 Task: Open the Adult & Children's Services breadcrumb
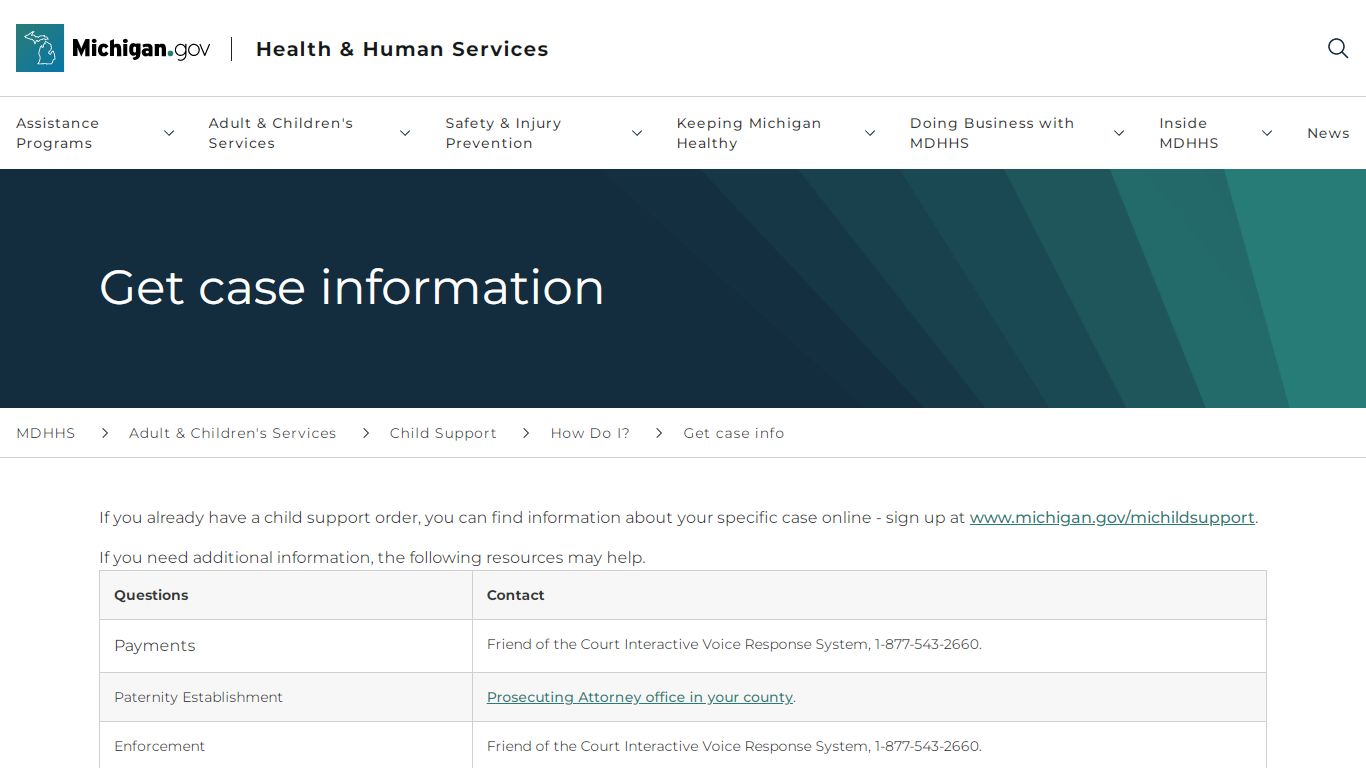coord(232,433)
